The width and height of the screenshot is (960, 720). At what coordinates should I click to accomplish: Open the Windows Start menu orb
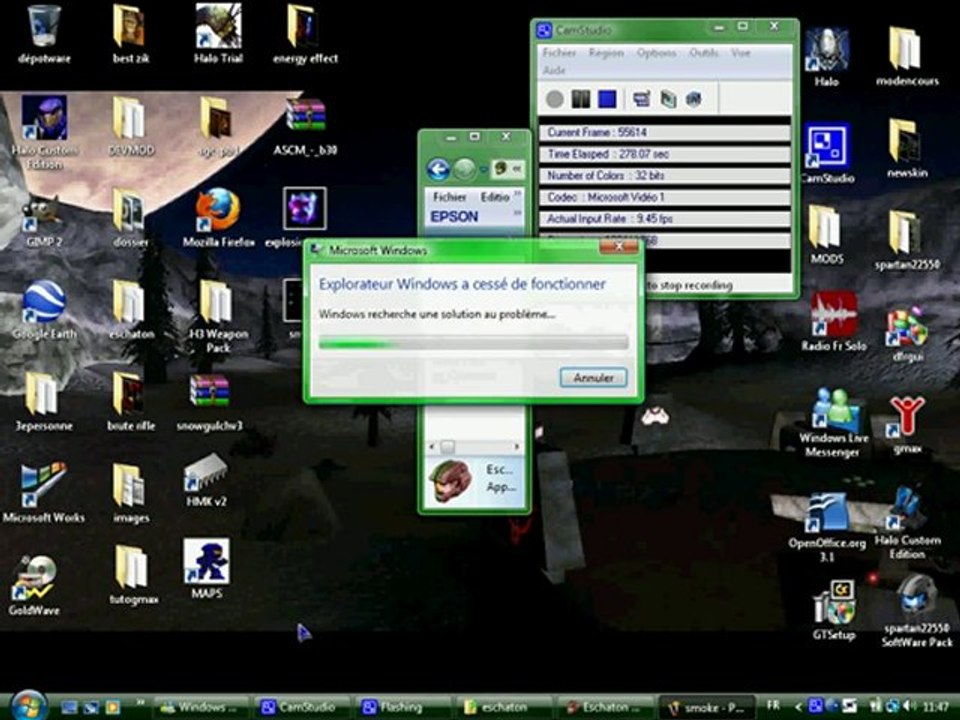28,705
